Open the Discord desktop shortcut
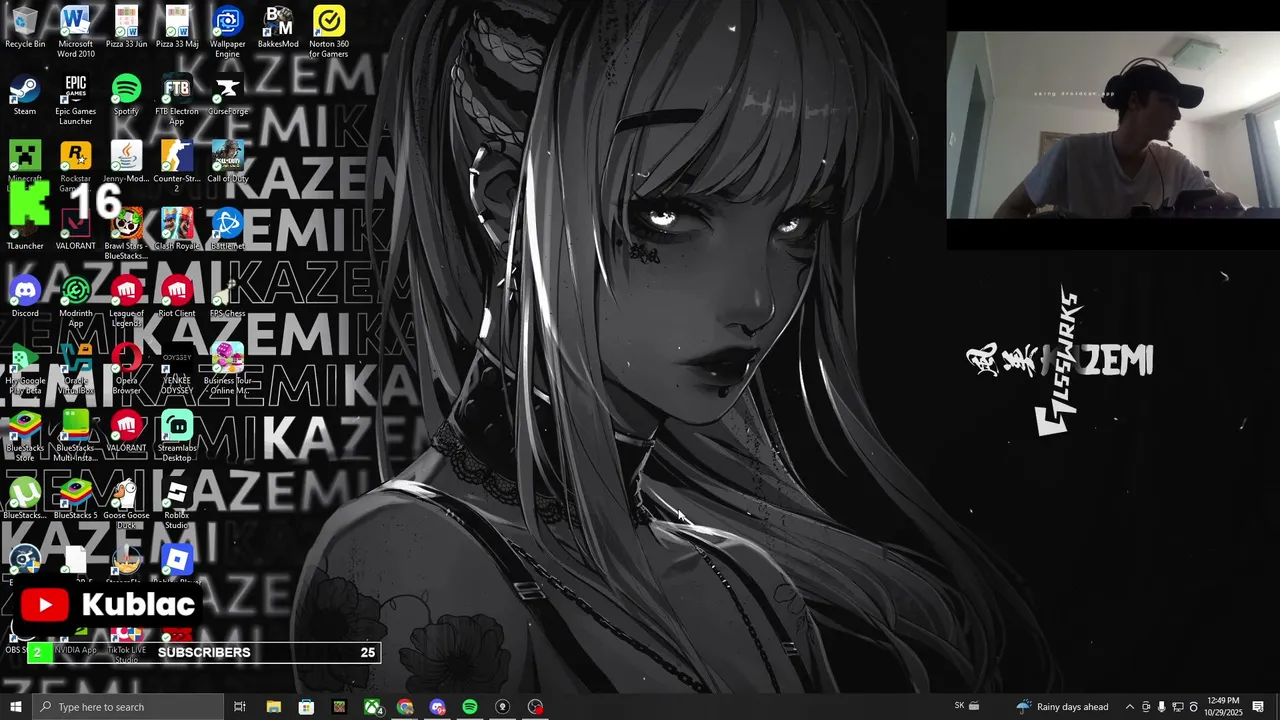Image resolution: width=1280 pixels, height=720 pixels. (25, 297)
